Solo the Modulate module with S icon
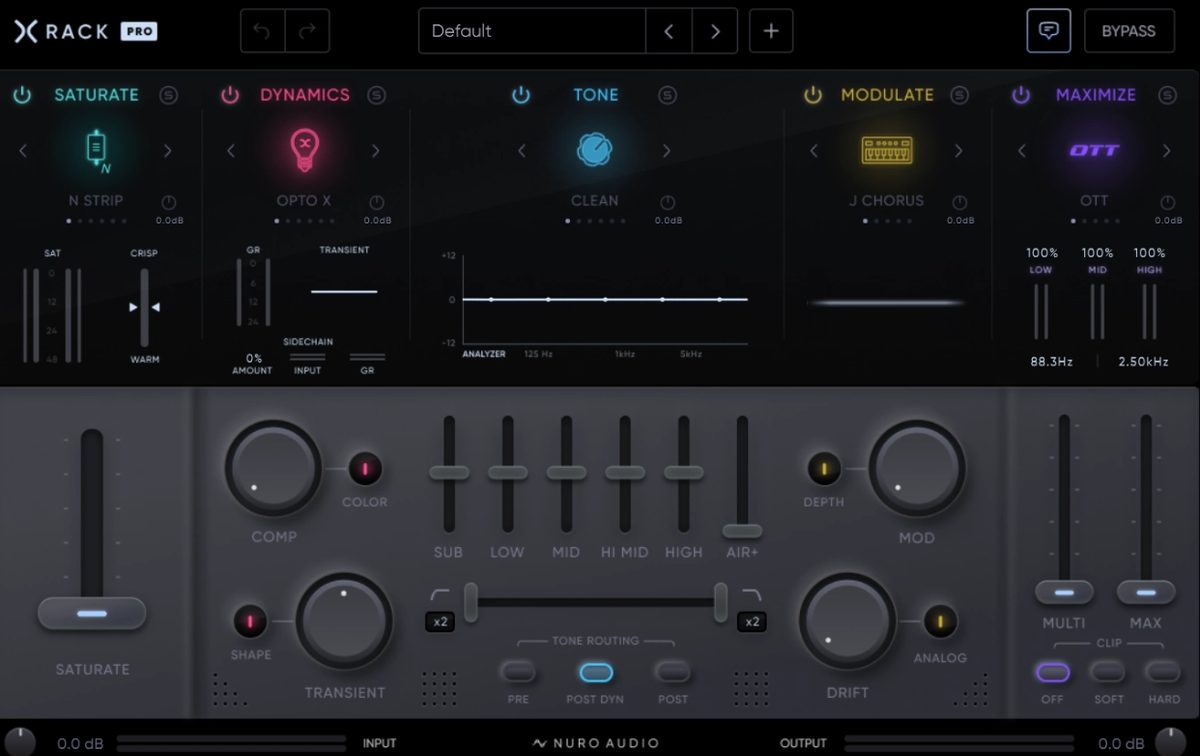Viewport: 1200px width, 756px height. point(959,95)
